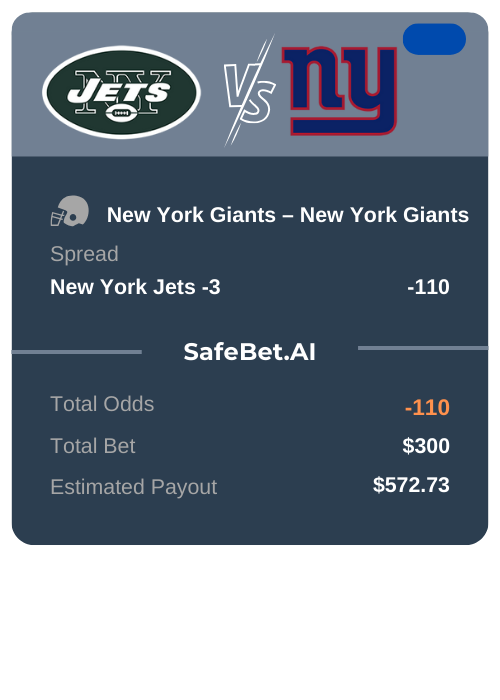500x700 pixels.
Task: Select the $572.73 estimated payout value
Action: (x=411, y=485)
